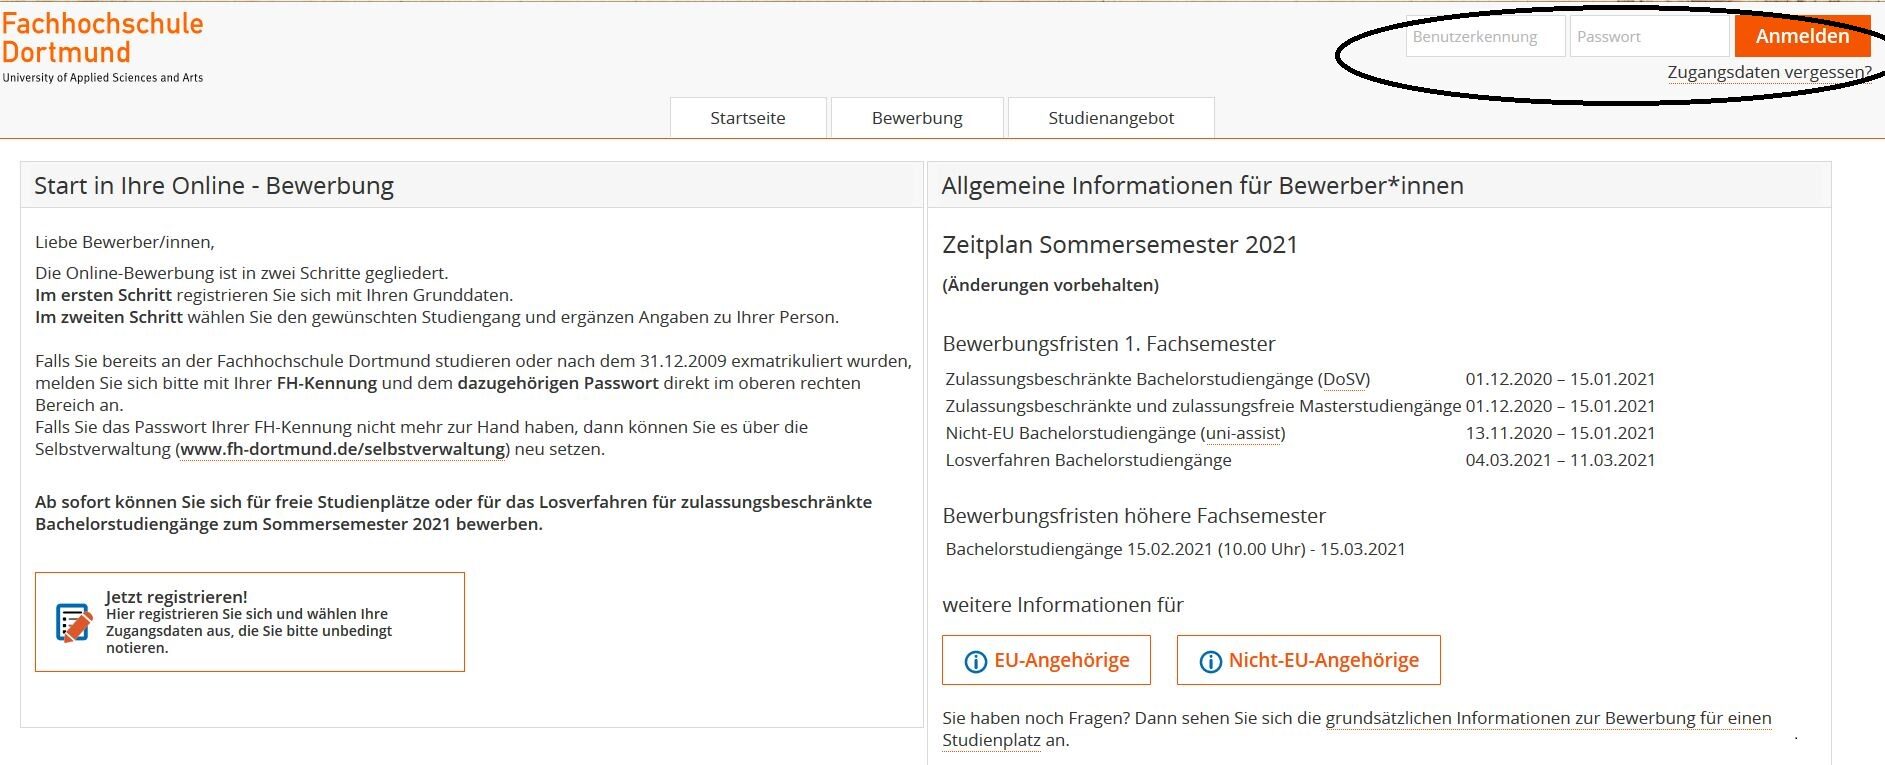Open the Zugangsdaten vergessen? link

[x=1768, y=72]
